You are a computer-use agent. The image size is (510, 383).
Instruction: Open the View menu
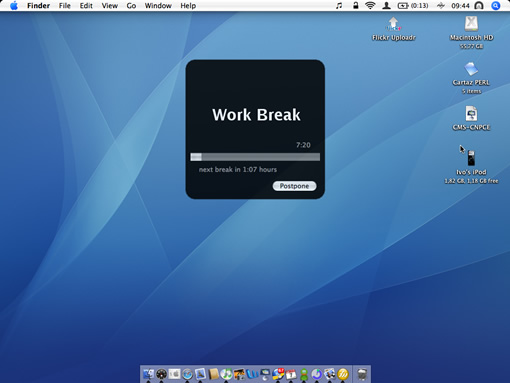pyautogui.click(x=110, y=6)
